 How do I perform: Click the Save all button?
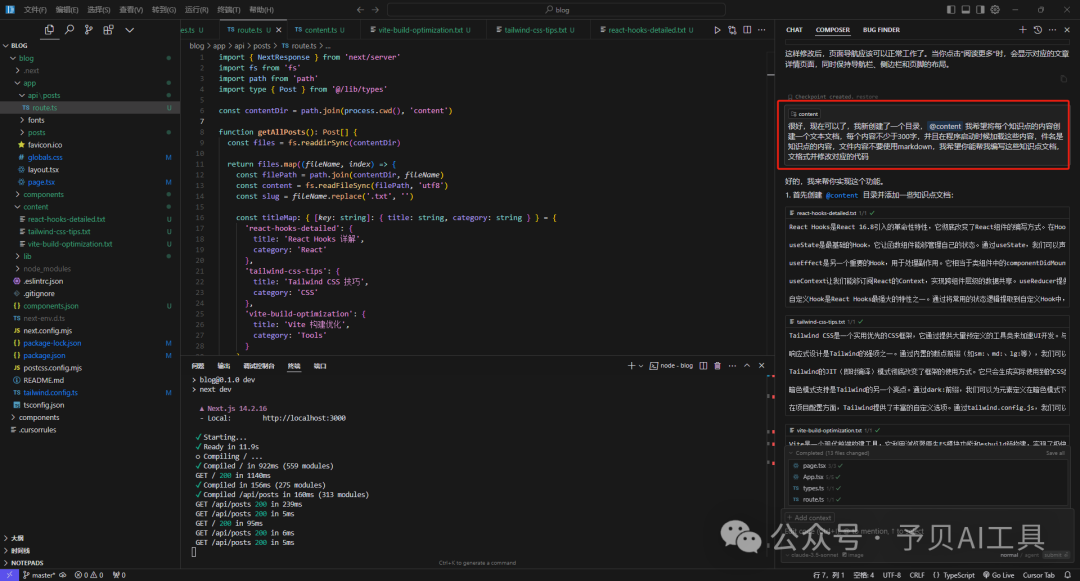click(1055, 453)
